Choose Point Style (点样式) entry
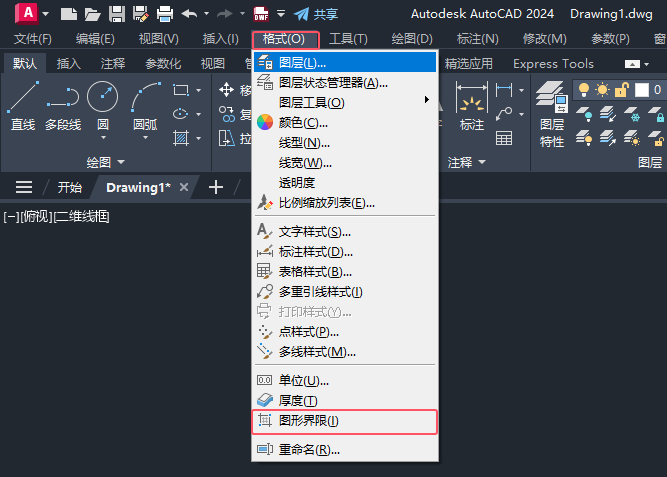The height and width of the screenshot is (477, 667). click(345, 332)
